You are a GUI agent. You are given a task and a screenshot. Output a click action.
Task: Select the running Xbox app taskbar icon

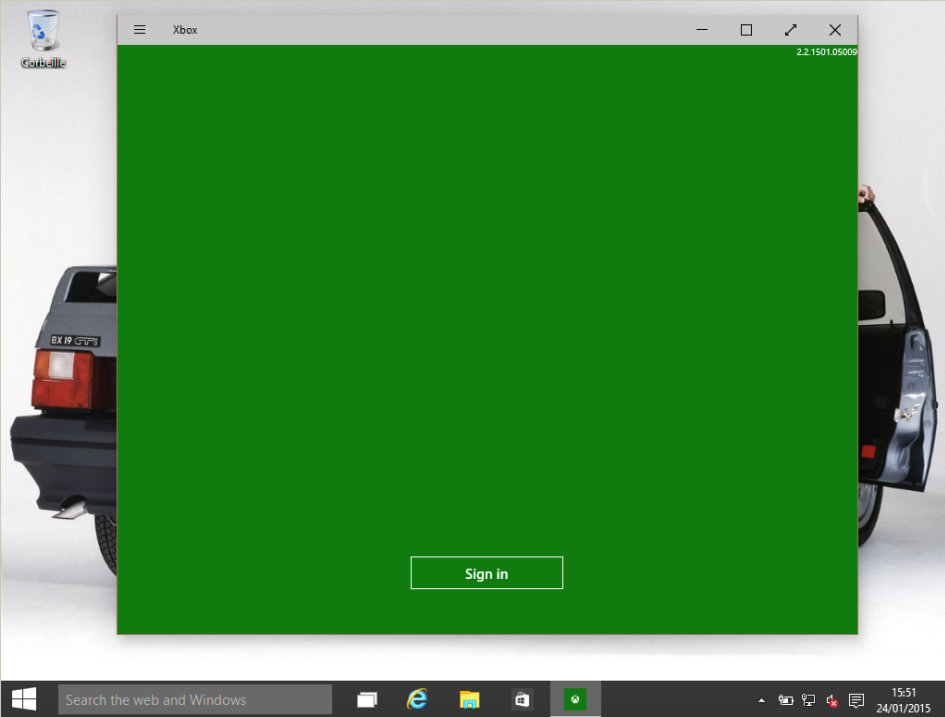coord(573,699)
